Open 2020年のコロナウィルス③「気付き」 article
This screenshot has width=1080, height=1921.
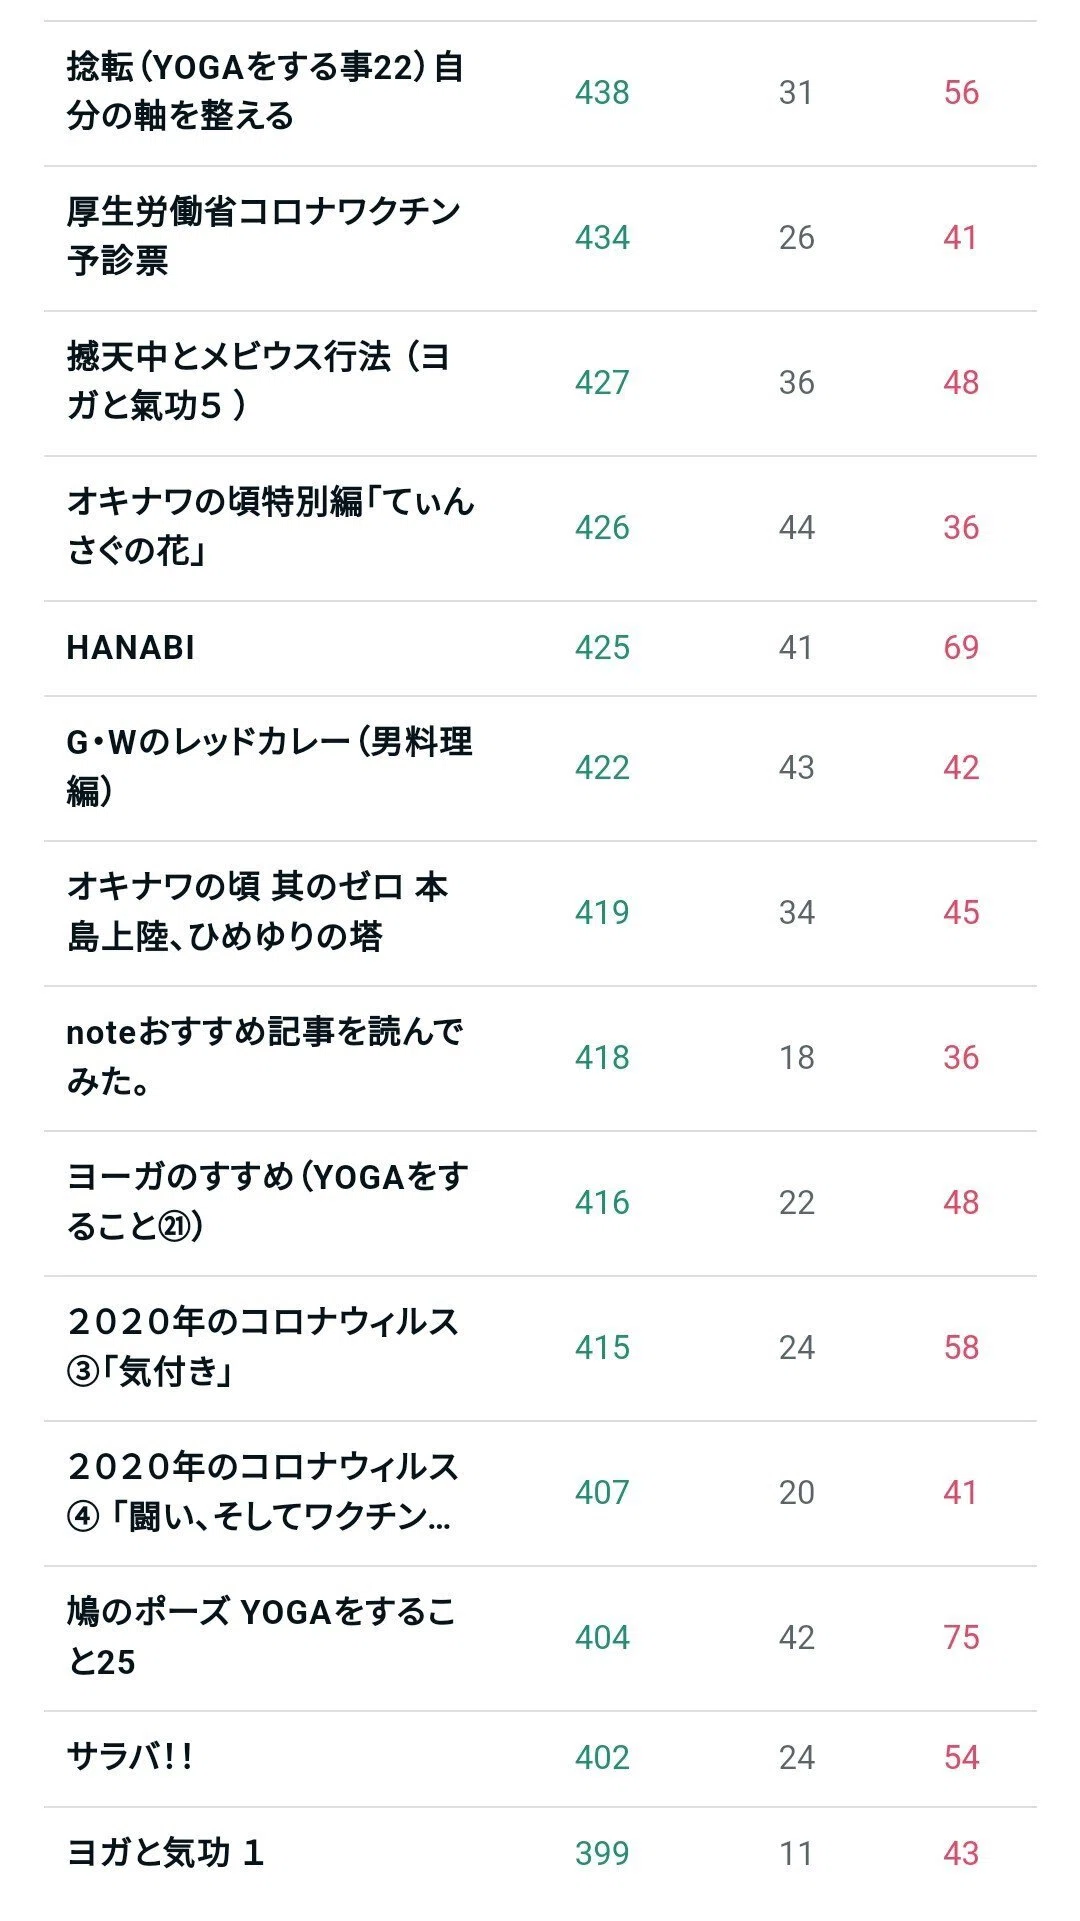263,1347
